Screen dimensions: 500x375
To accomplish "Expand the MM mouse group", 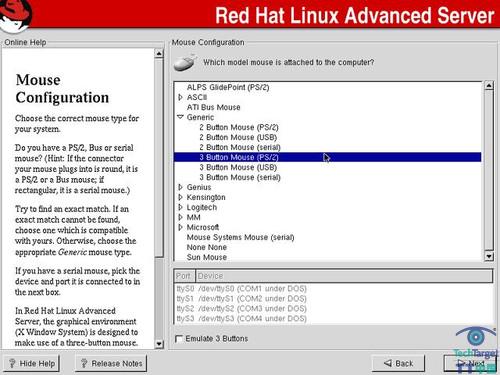I will (x=180, y=217).
